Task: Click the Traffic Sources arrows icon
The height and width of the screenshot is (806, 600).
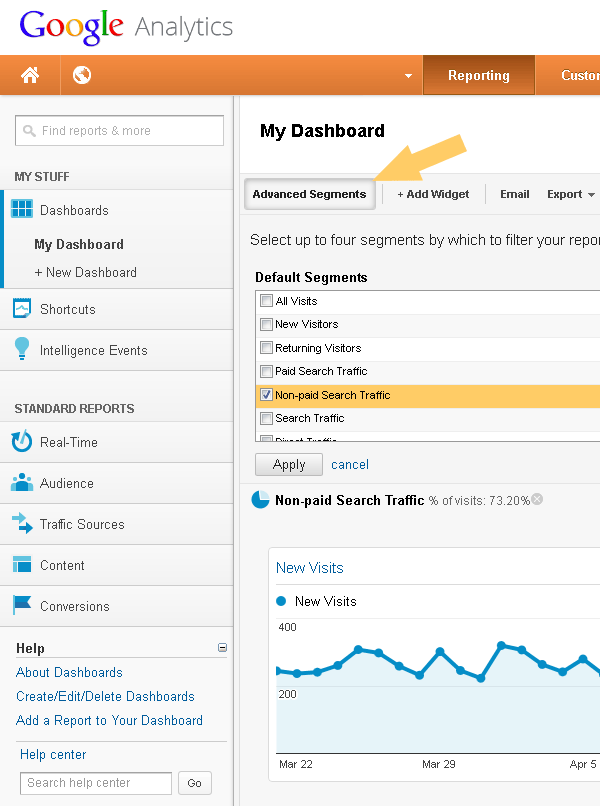Action: tap(22, 523)
